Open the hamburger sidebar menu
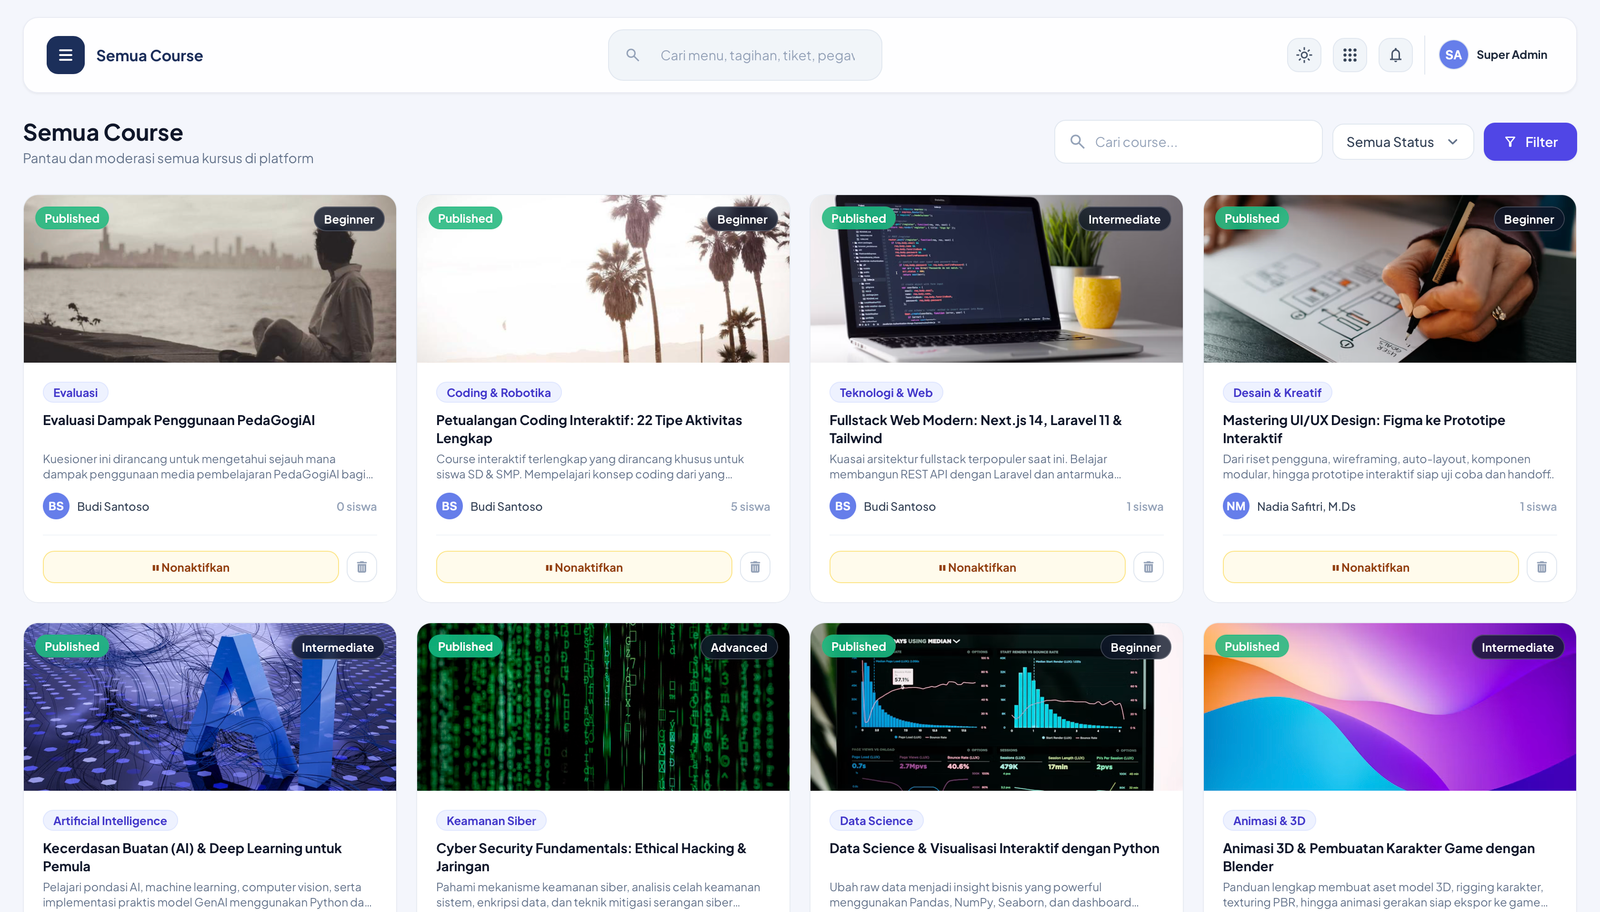Viewport: 1600px width, 912px height. coord(65,55)
